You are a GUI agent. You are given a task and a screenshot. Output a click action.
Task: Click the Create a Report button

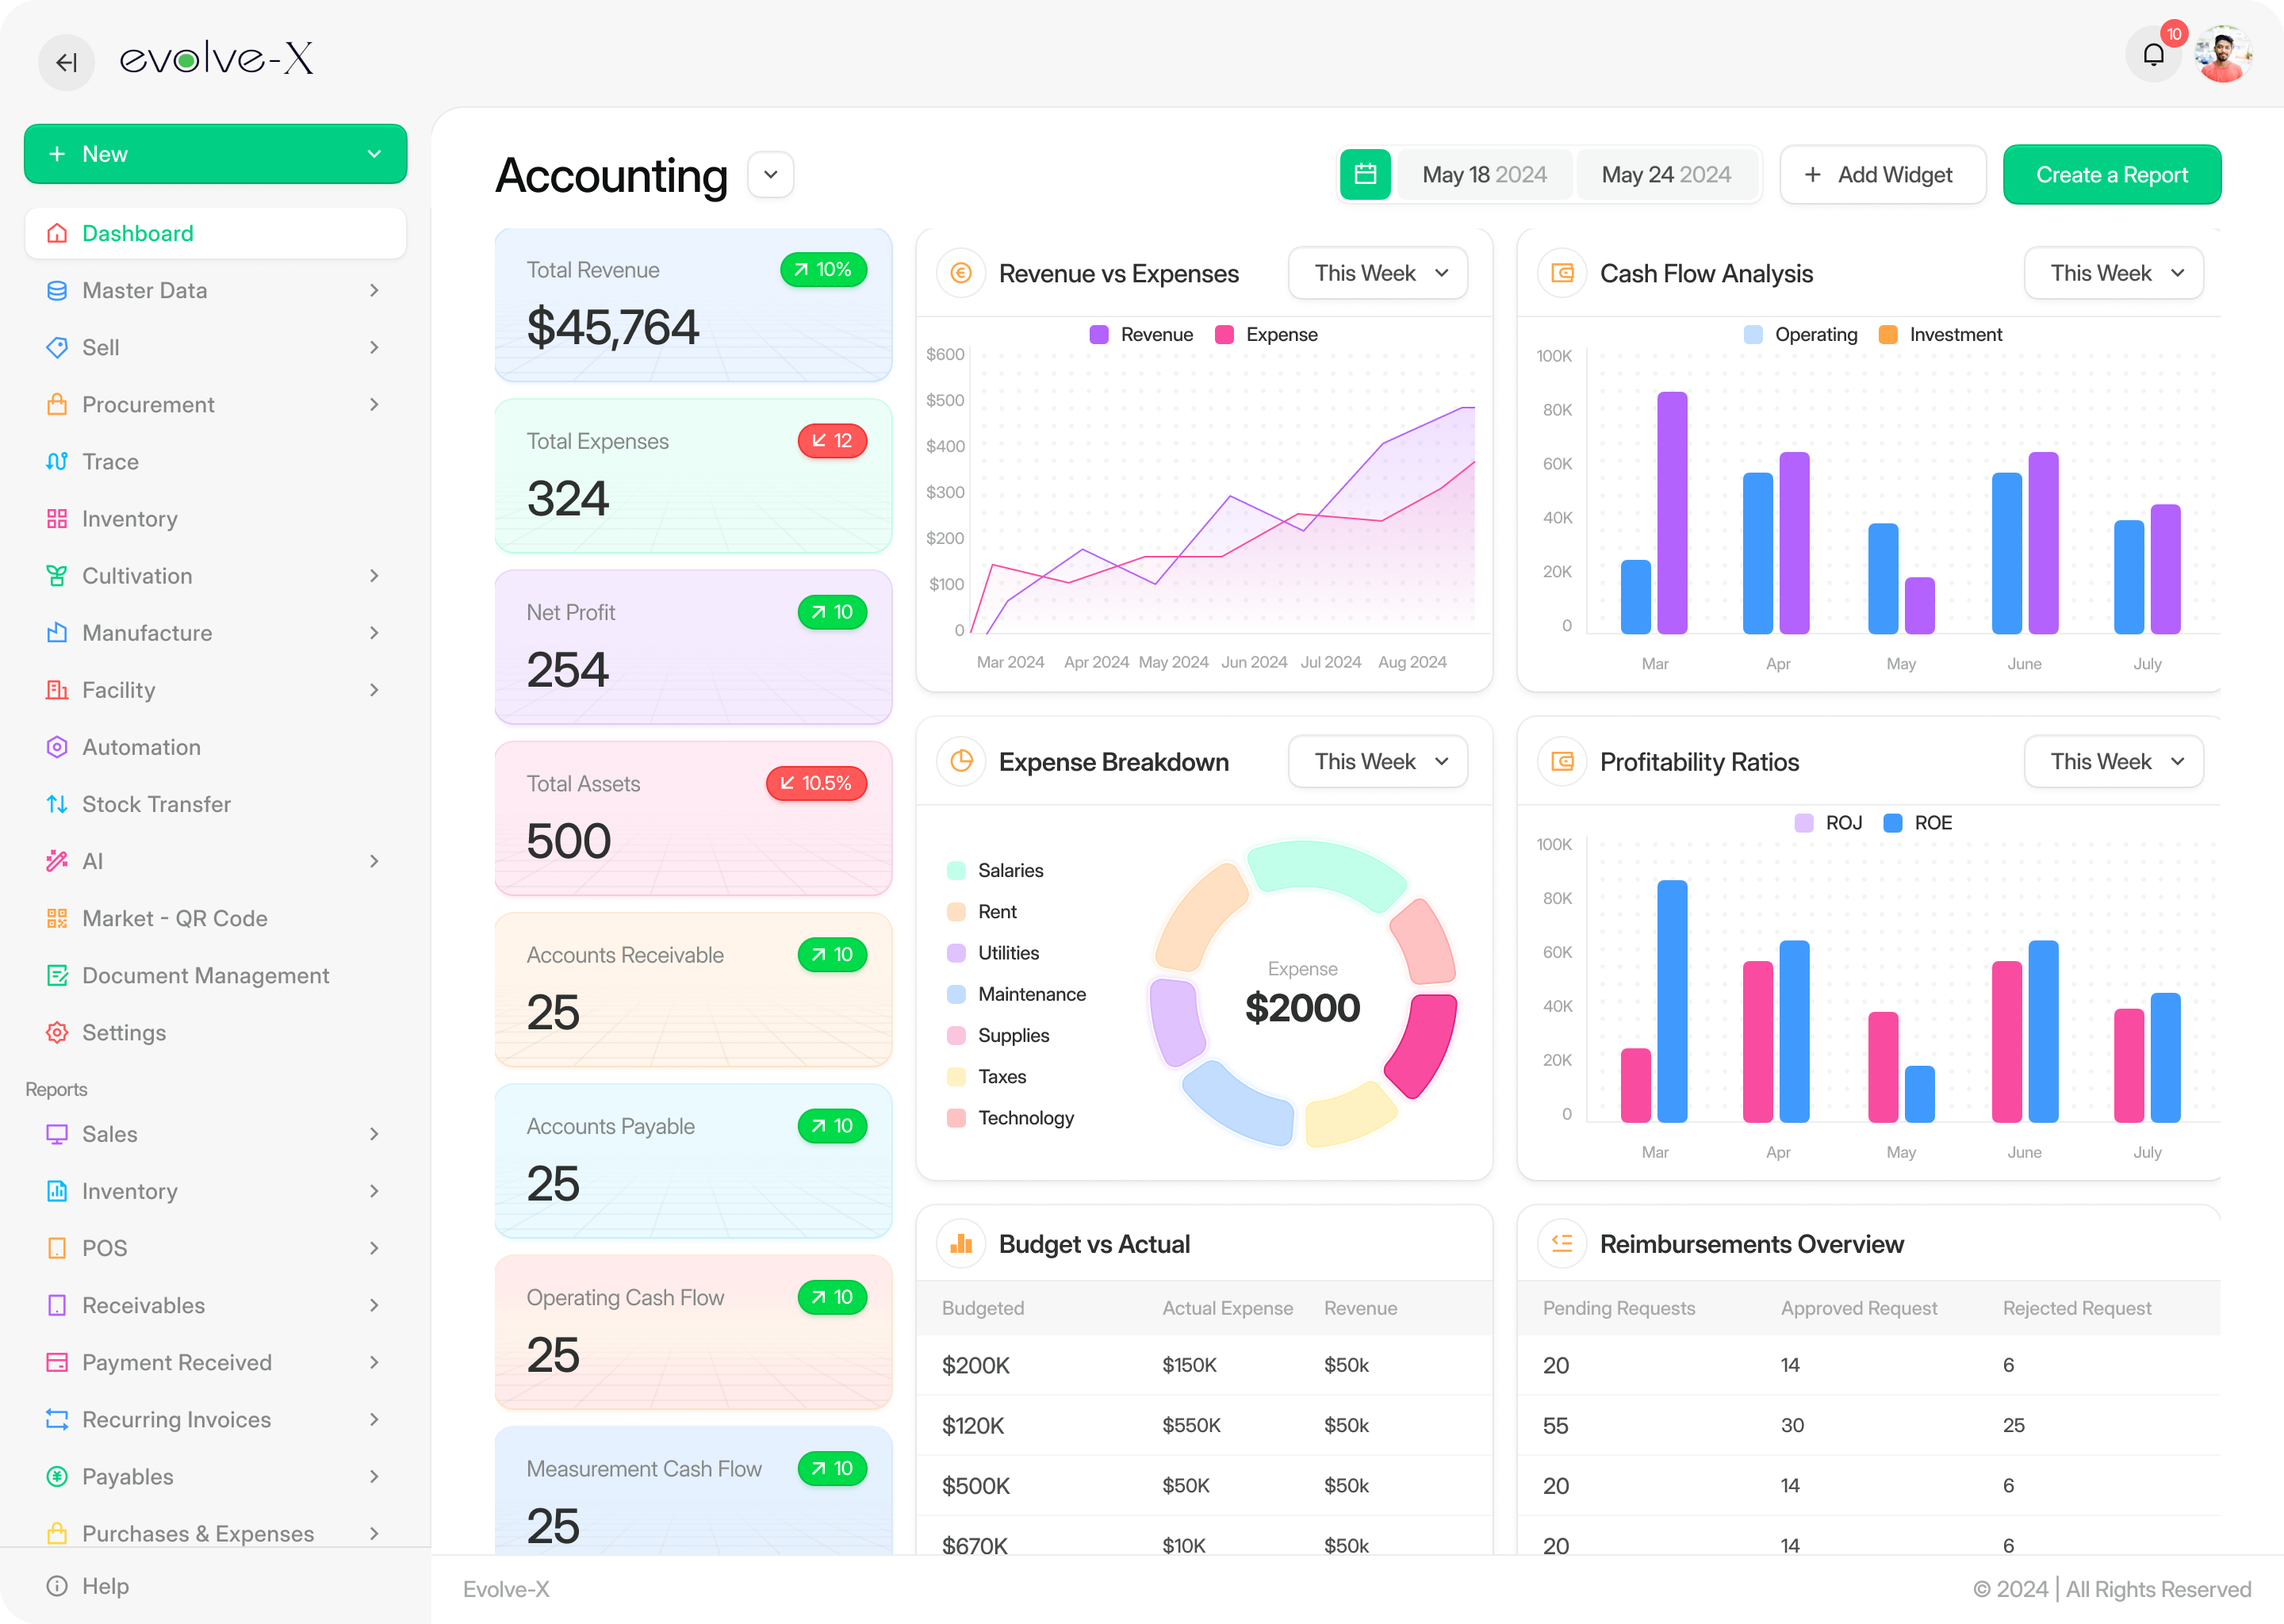click(x=2111, y=175)
